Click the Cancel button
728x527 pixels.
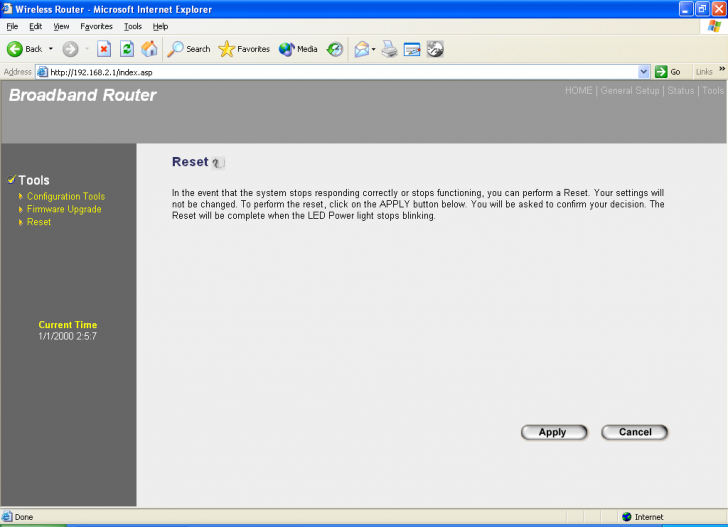click(x=634, y=432)
